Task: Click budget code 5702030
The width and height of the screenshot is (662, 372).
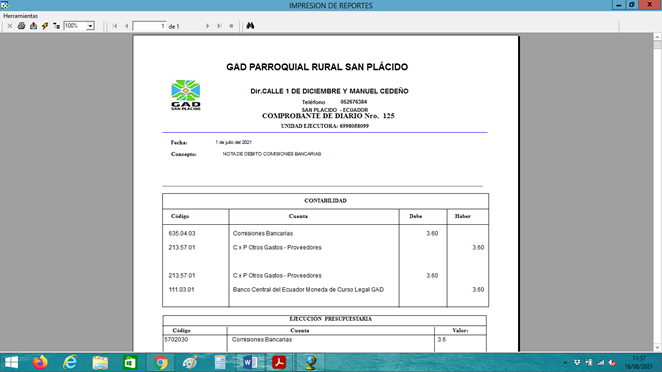Action: tap(176, 339)
